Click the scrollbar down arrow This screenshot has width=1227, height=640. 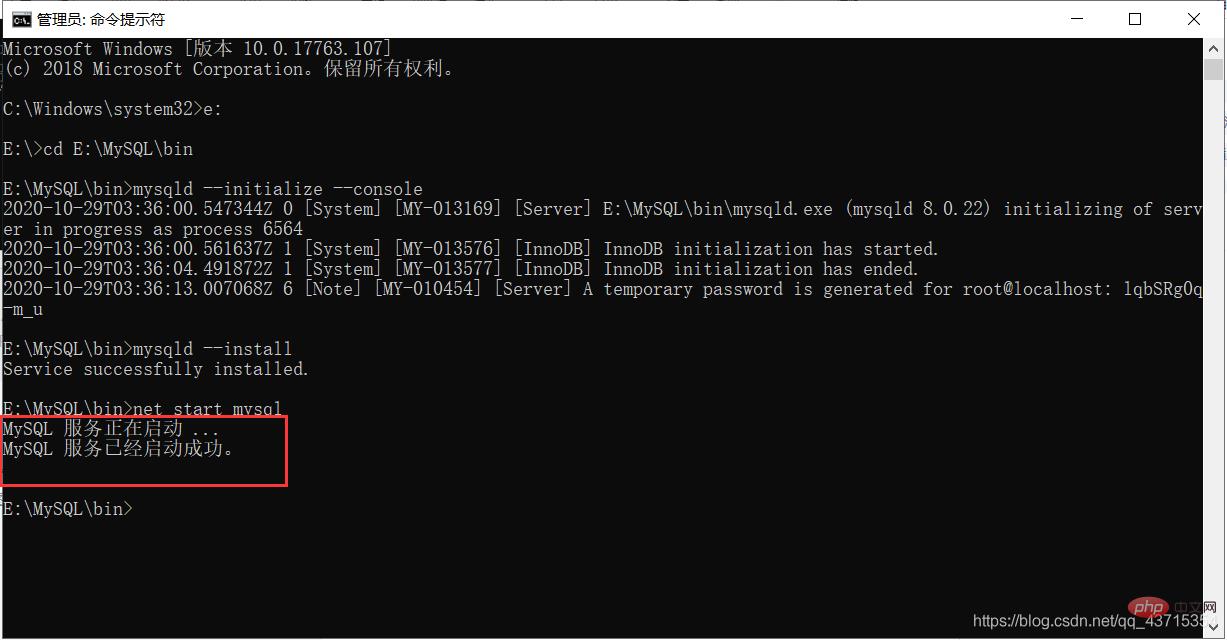[x=1214, y=627]
